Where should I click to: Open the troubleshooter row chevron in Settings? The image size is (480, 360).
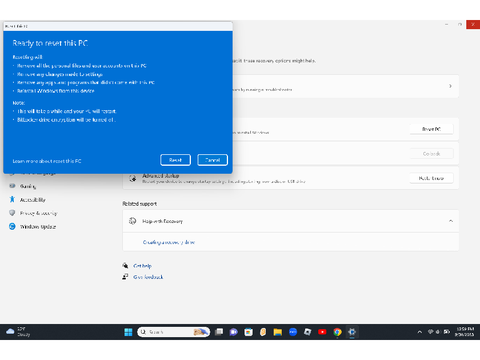tap(450, 86)
